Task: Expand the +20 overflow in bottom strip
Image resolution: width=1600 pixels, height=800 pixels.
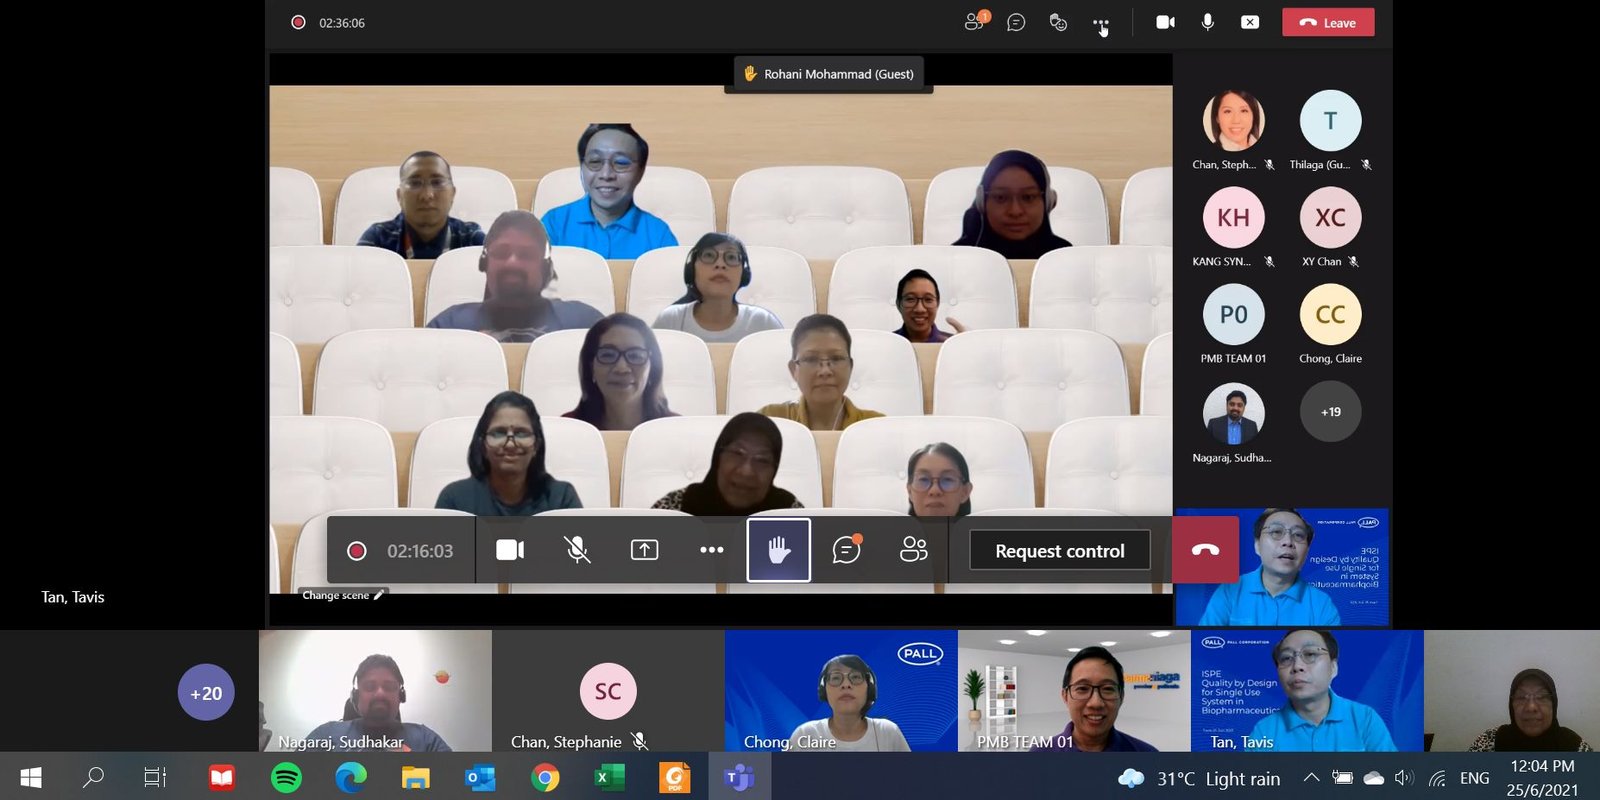Action: (206, 693)
